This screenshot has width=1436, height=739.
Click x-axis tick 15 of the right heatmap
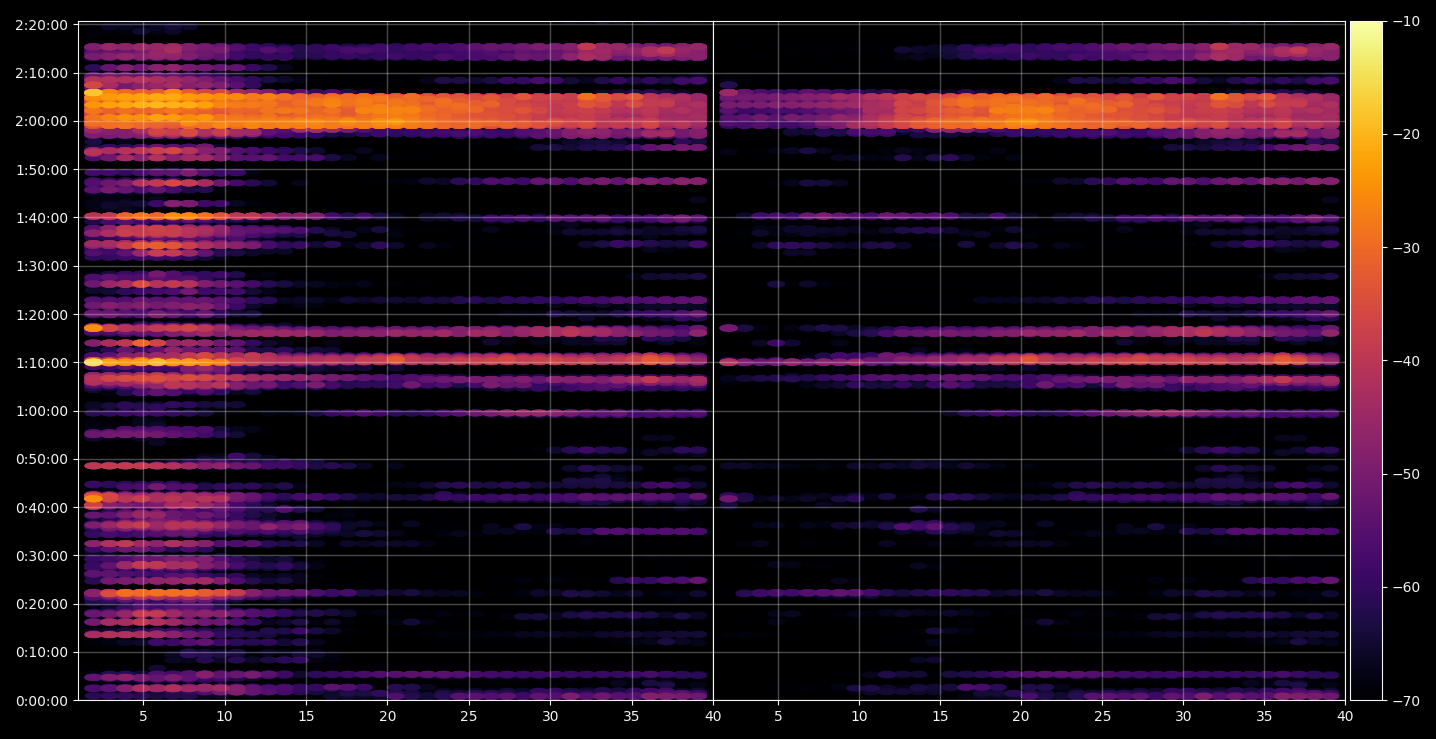[939, 716]
